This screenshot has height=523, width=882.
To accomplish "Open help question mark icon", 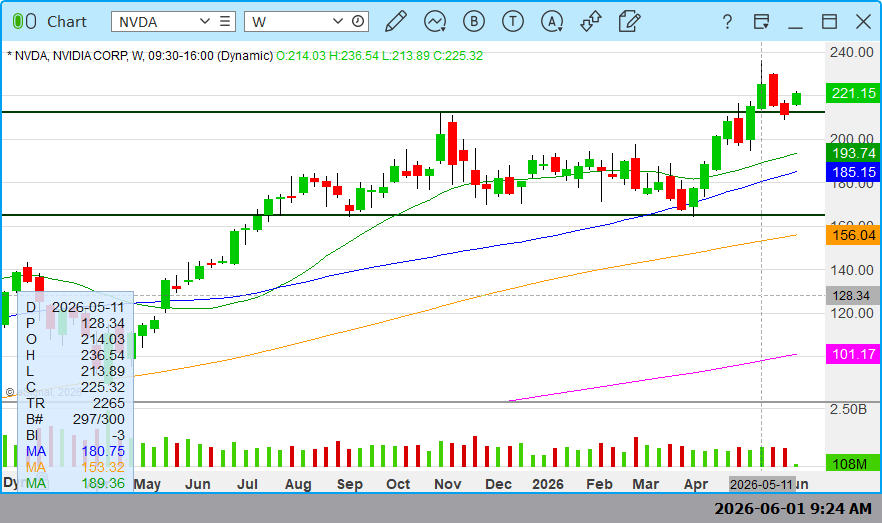I will pyautogui.click(x=727, y=22).
